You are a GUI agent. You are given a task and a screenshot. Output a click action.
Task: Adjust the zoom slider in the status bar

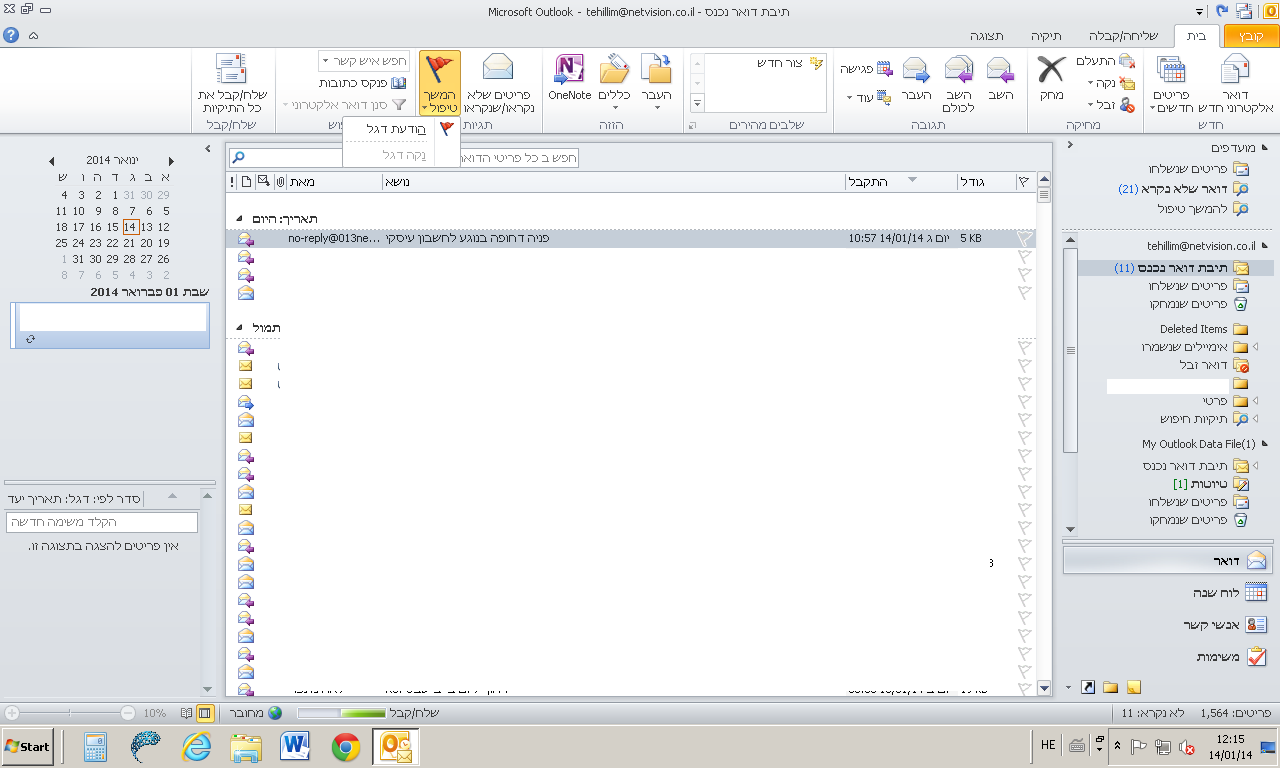tap(69, 713)
